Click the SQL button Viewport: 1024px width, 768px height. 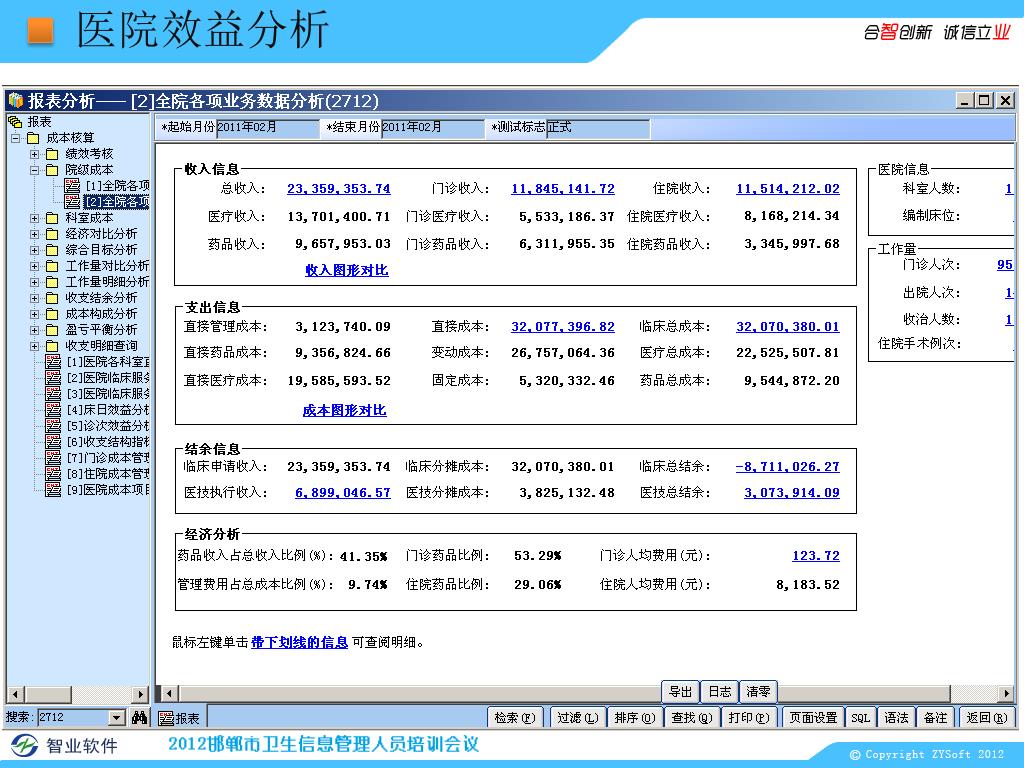coord(860,718)
